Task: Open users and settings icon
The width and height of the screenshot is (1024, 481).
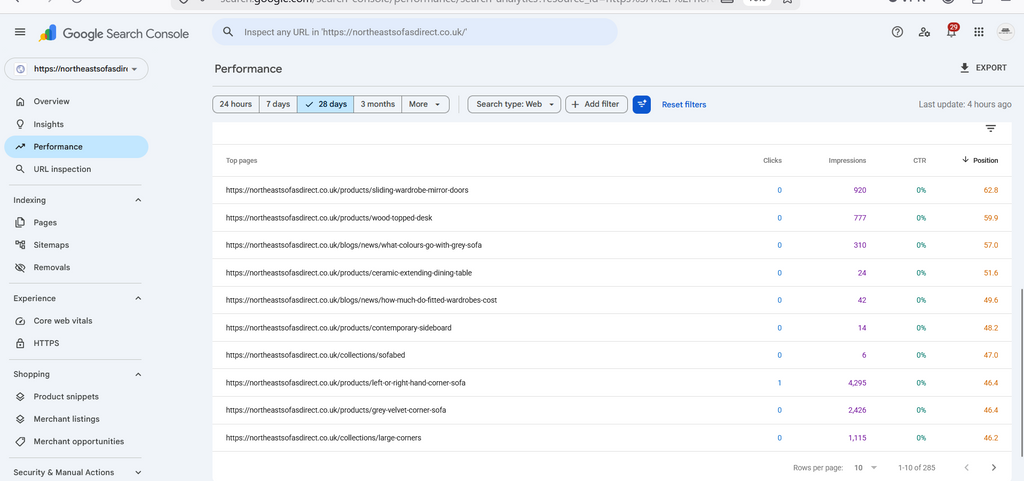Action: [x=924, y=32]
